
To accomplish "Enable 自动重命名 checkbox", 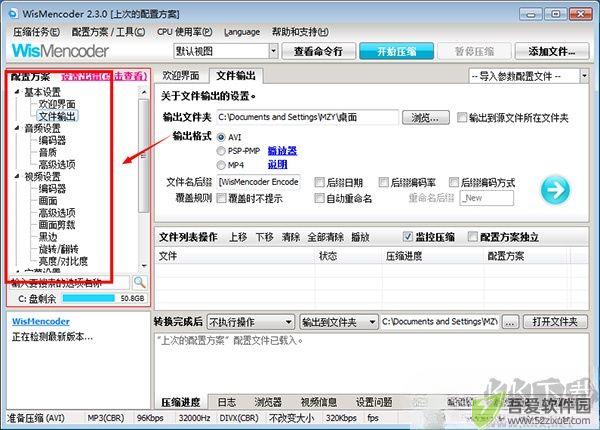I will (x=319, y=198).
